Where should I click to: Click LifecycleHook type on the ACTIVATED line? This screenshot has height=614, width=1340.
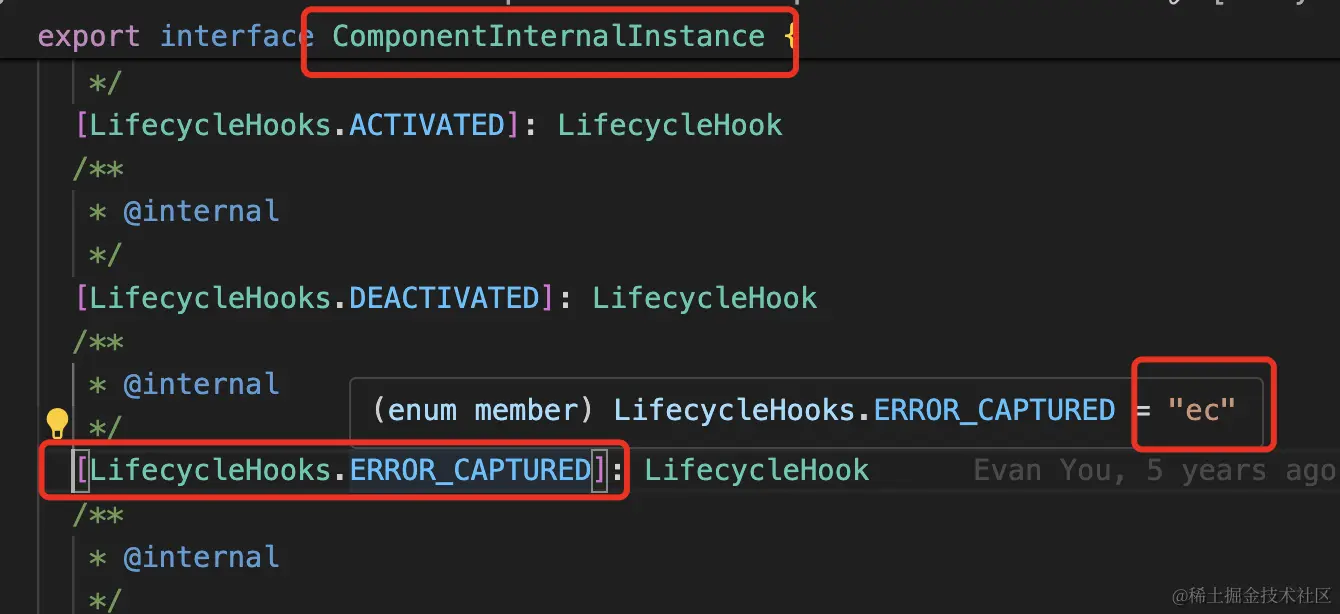point(670,125)
